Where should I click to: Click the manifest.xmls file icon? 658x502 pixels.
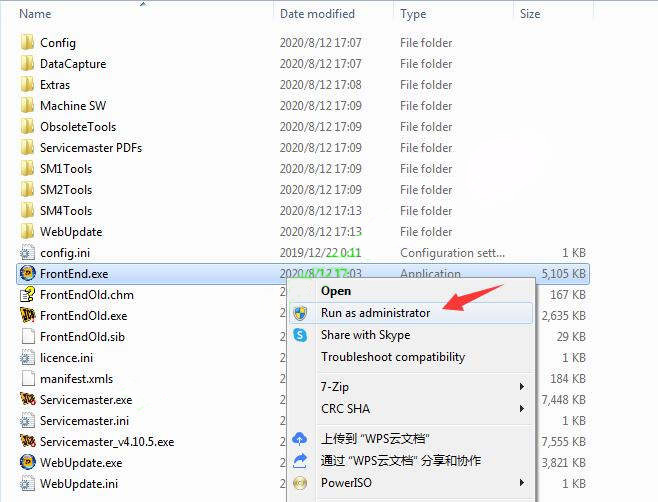(27, 378)
